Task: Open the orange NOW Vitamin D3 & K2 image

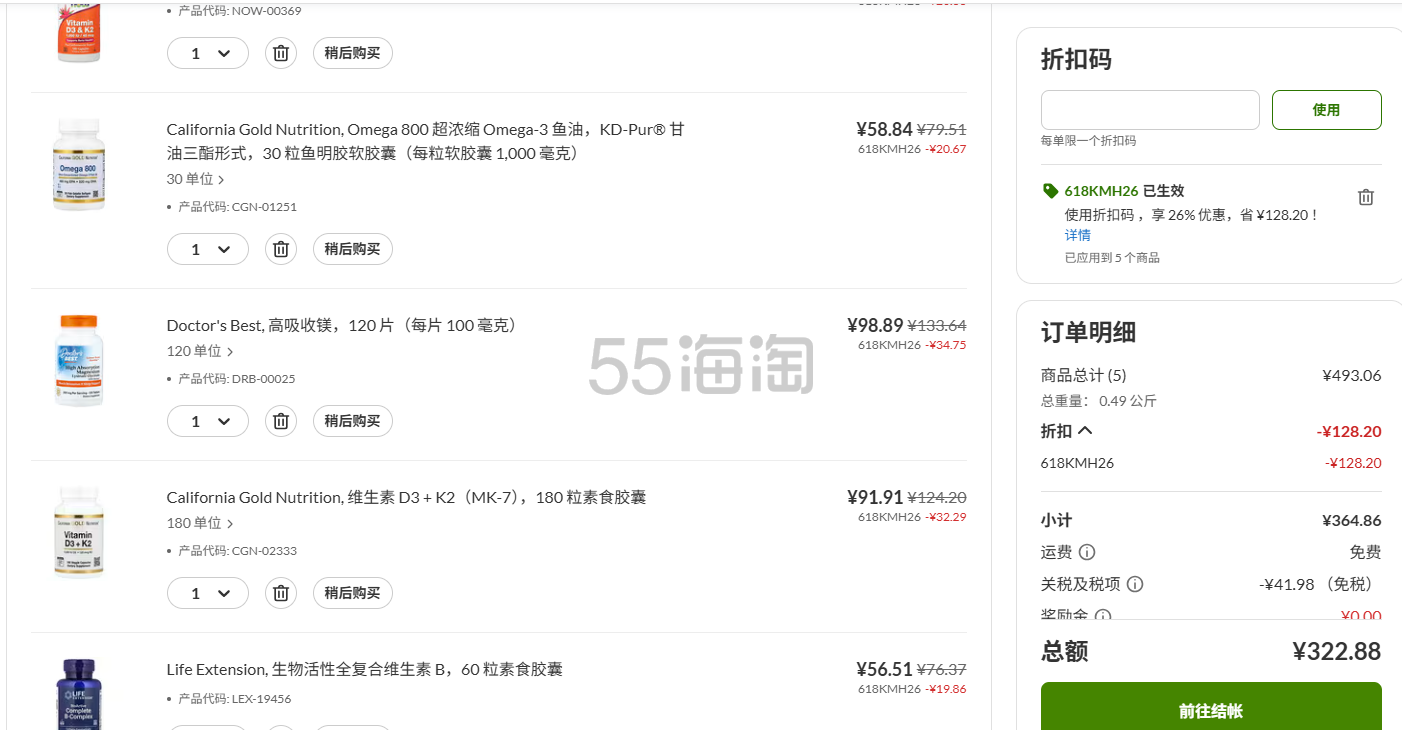Action: [x=79, y=32]
